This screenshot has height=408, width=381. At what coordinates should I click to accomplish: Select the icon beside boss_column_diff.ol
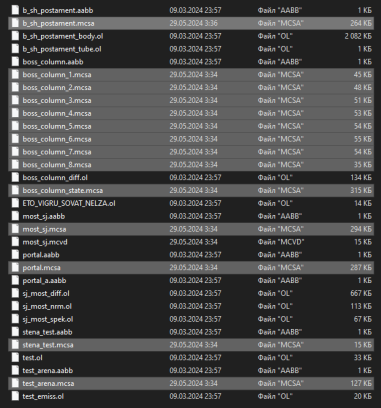(15, 178)
